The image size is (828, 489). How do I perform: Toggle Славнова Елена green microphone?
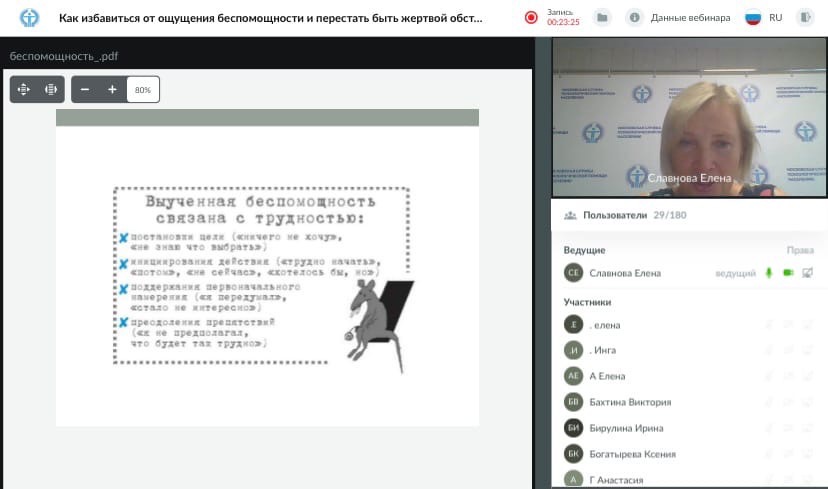769,272
